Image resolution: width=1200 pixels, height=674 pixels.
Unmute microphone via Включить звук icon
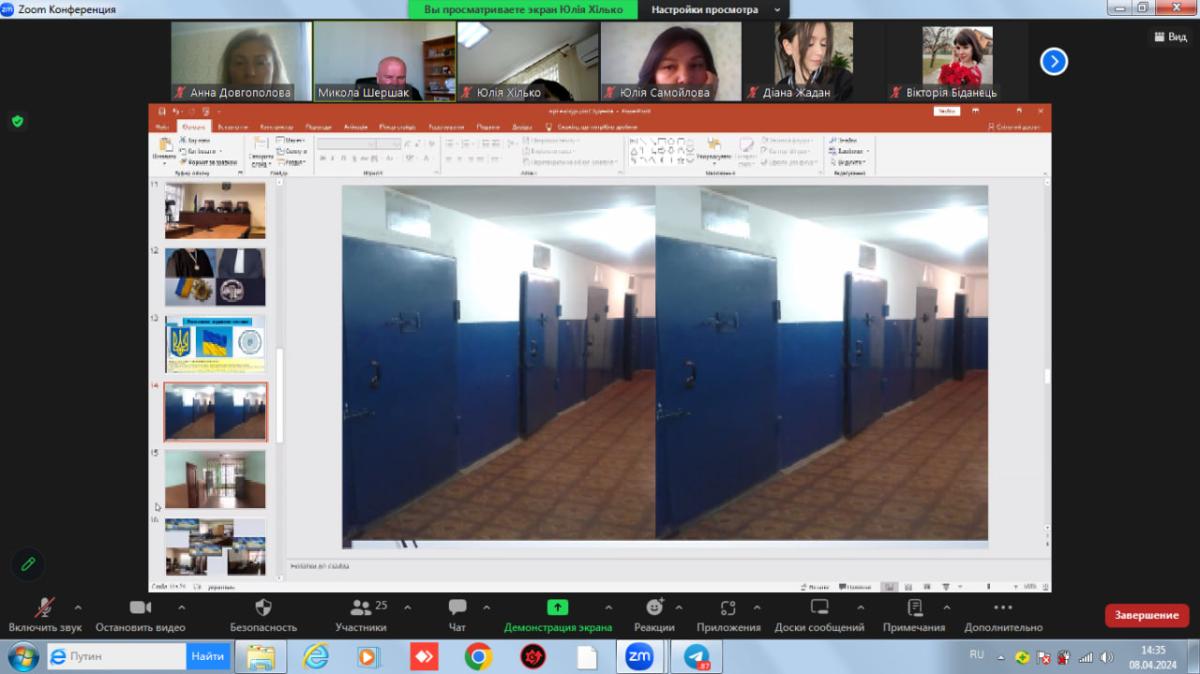[x=45, y=608]
